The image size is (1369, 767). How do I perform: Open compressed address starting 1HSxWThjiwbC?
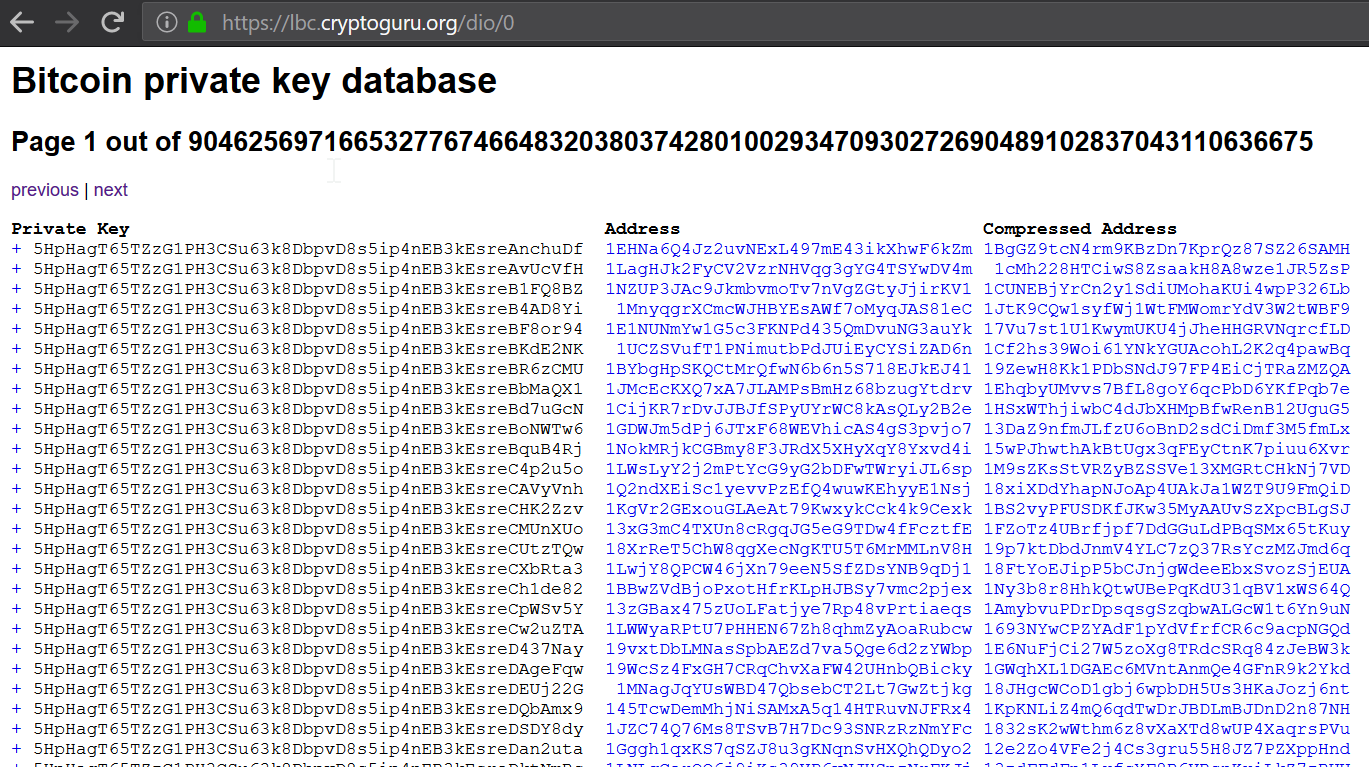(1166, 409)
